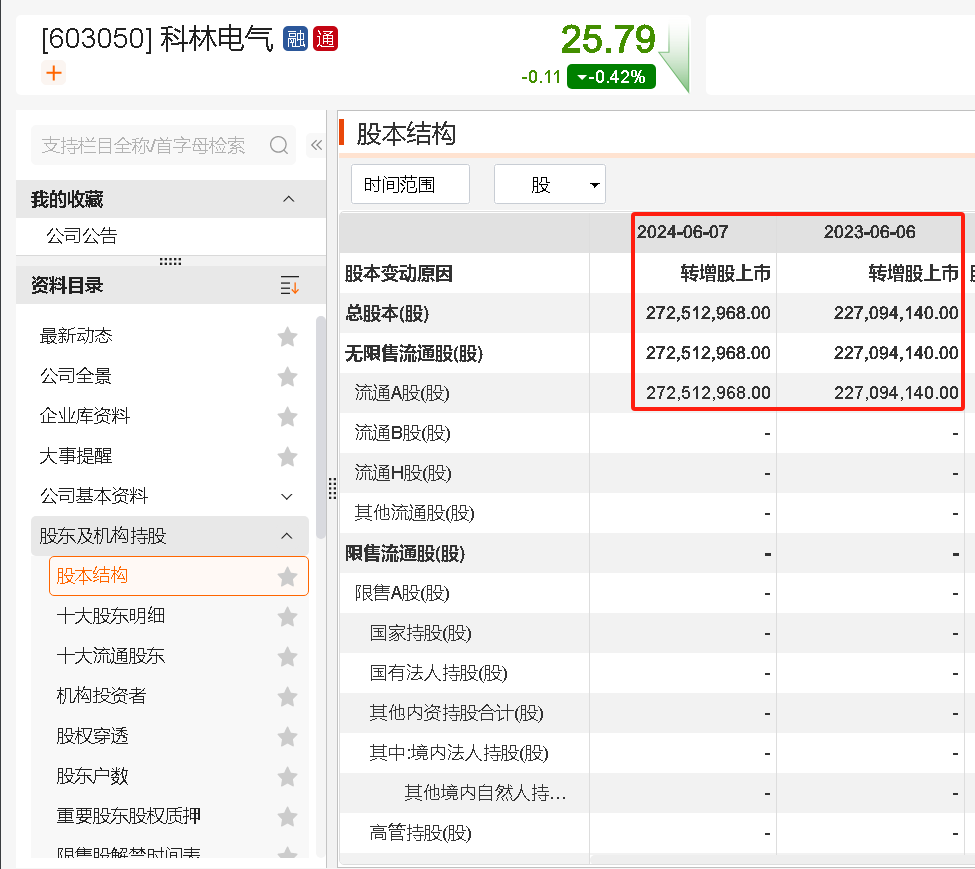Click the red 通 stock connect badge
The width and height of the screenshot is (975, 869).
pyautogui.click(x=325, y=39)
